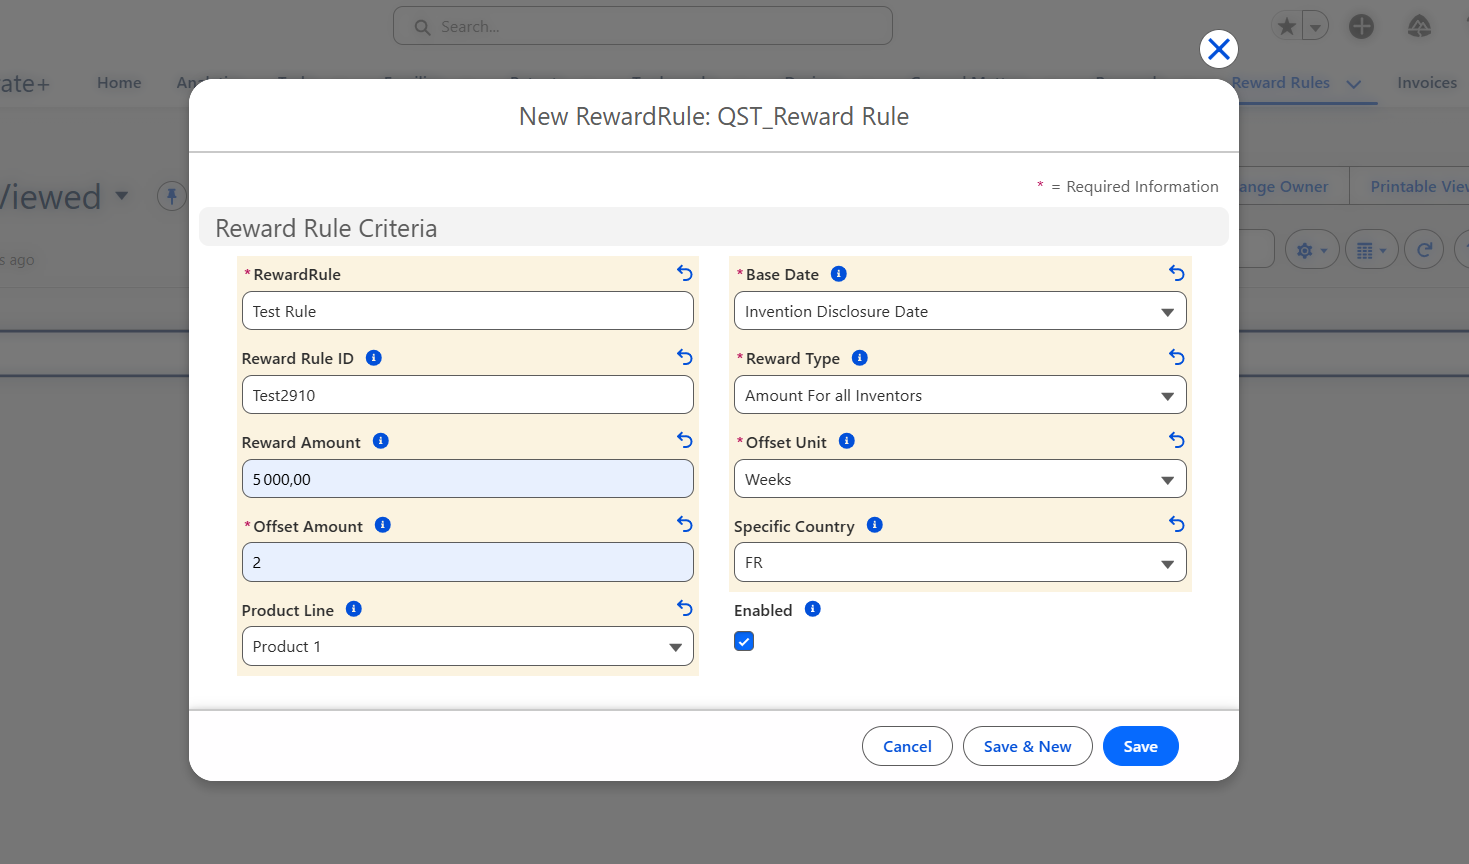Click undo icon for RewardRule field
The height and width of the screenshot is (864, 1469).
click(x=685, y=273)
